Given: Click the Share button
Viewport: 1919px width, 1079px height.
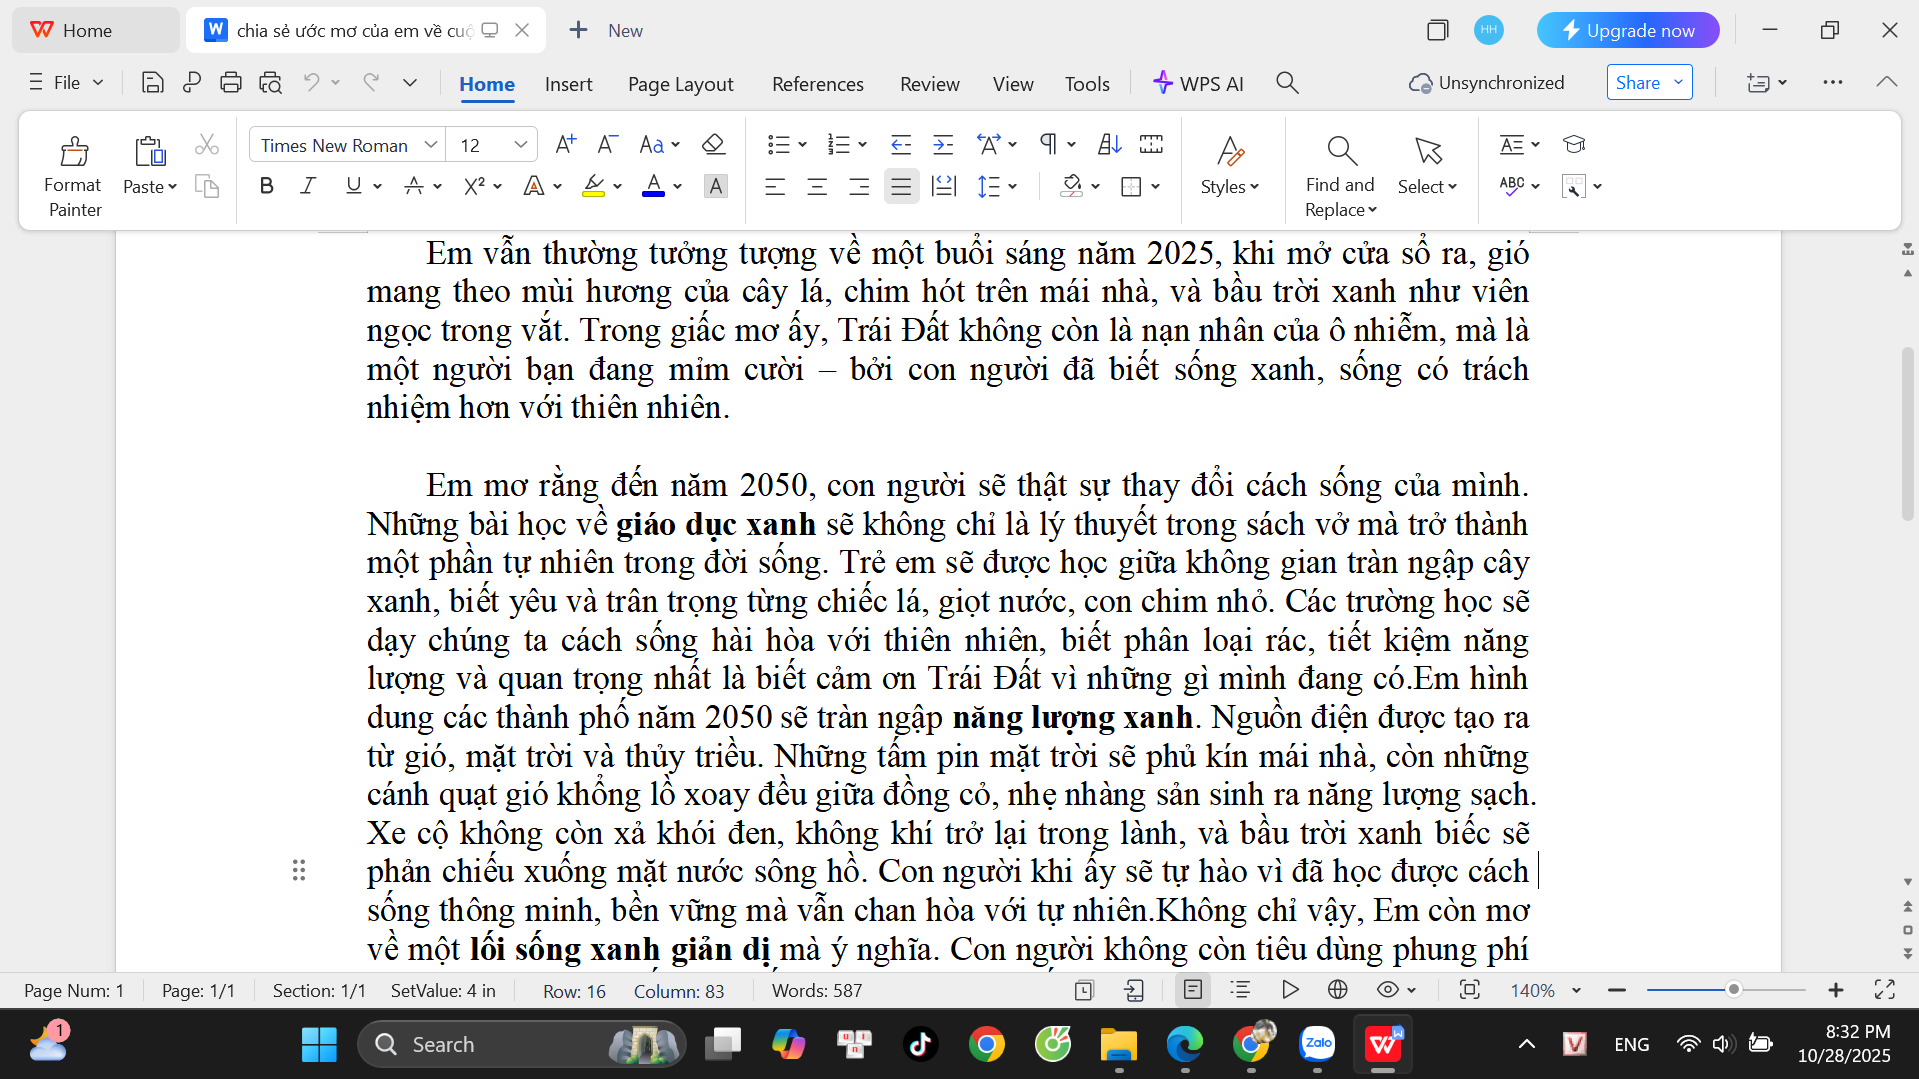Looking at the screenshot, I should tap(1649, 83).
